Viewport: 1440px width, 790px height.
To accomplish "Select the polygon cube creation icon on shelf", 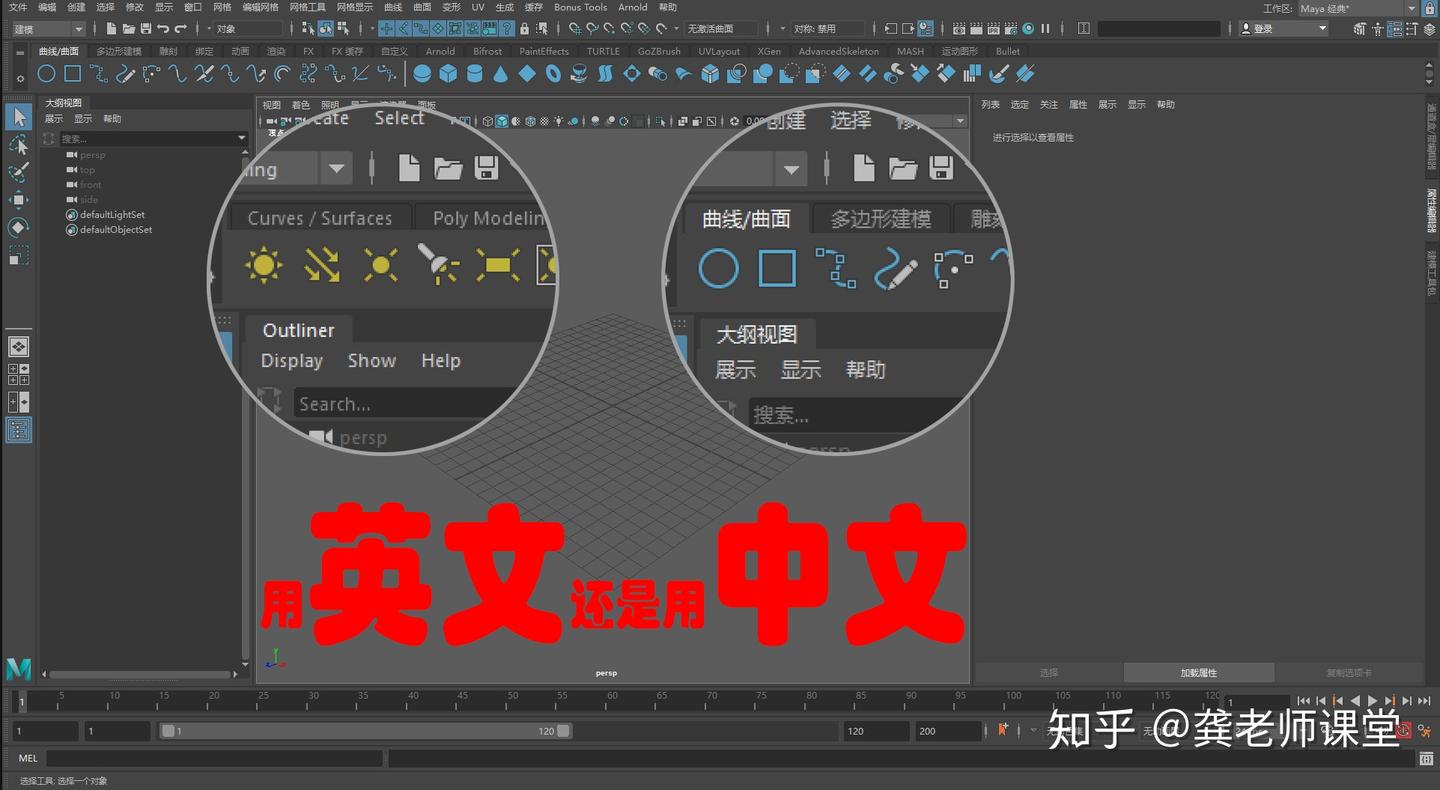I will tap(445, 73).
